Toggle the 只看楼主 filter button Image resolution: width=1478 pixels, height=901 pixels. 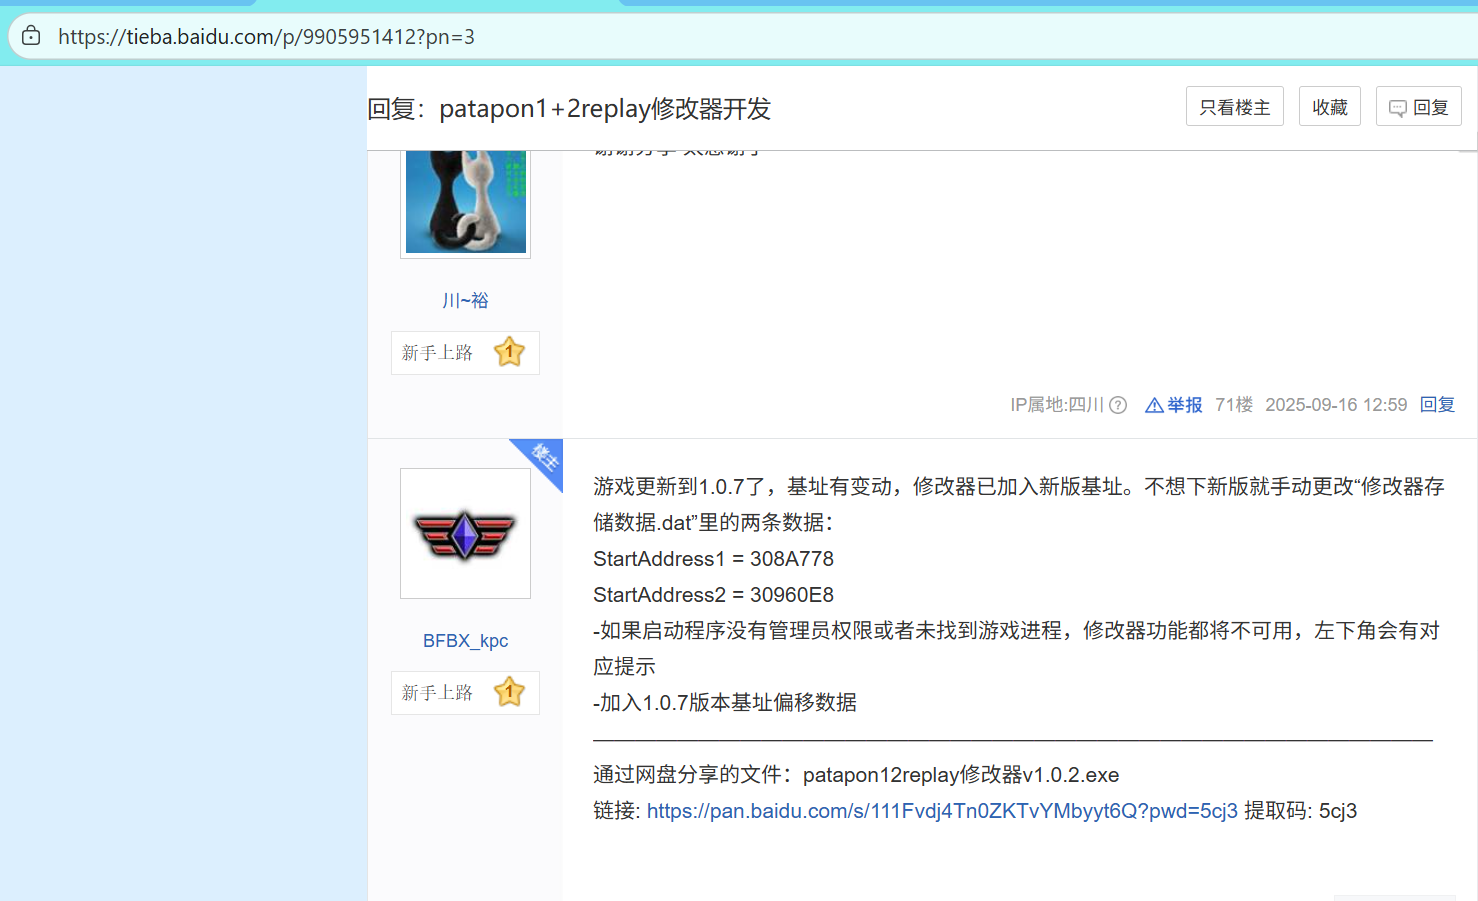coord(1234,107)
